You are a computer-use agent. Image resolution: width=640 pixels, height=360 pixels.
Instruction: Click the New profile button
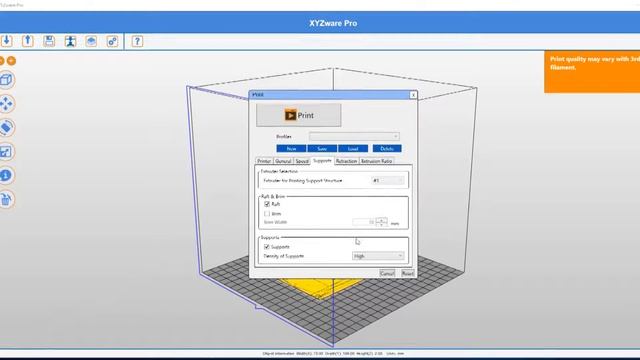[x=291, y=149]
